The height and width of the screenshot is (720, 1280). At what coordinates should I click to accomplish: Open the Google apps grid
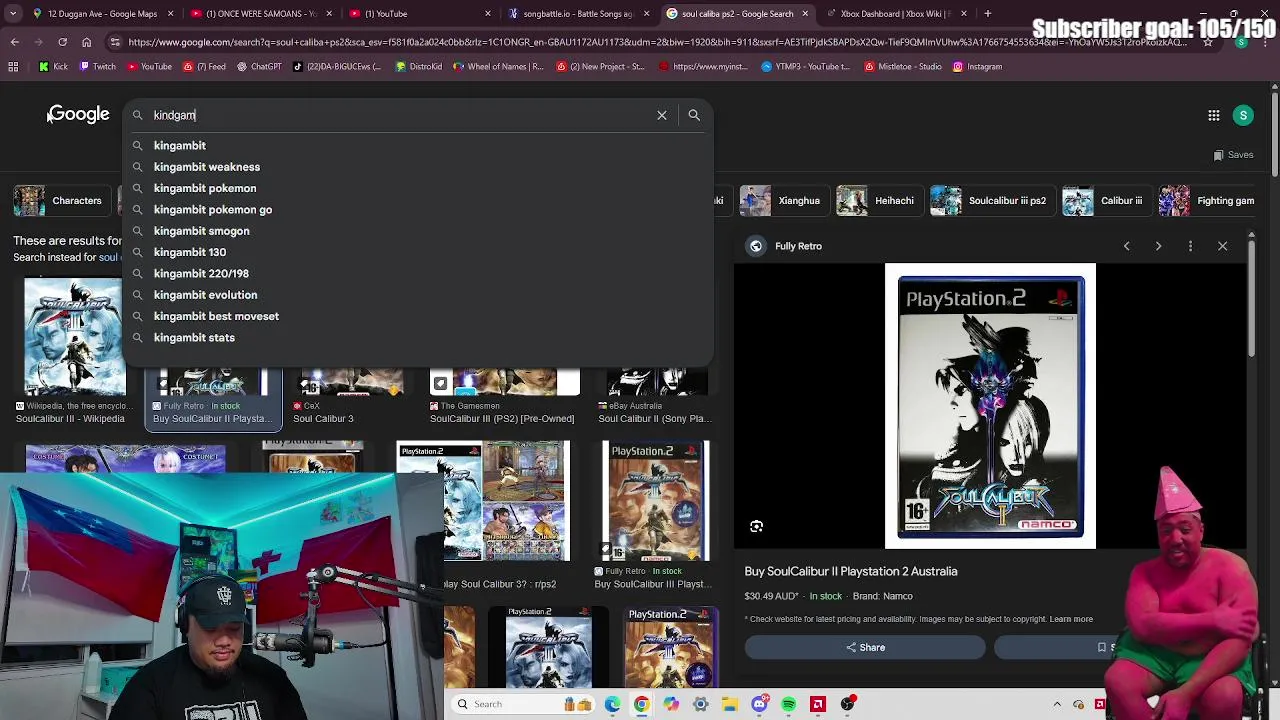click(x=1214, y=115)
